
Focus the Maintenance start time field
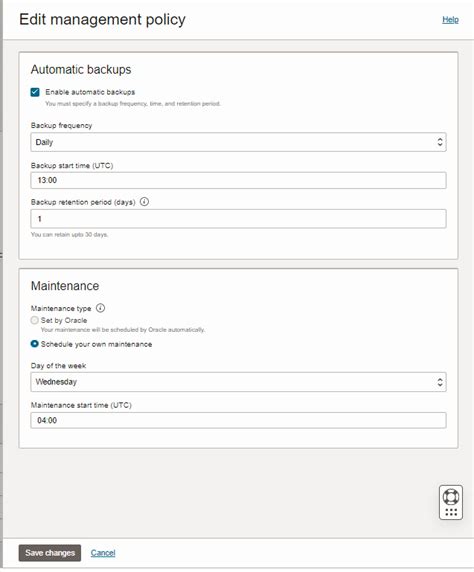[238, 420]
